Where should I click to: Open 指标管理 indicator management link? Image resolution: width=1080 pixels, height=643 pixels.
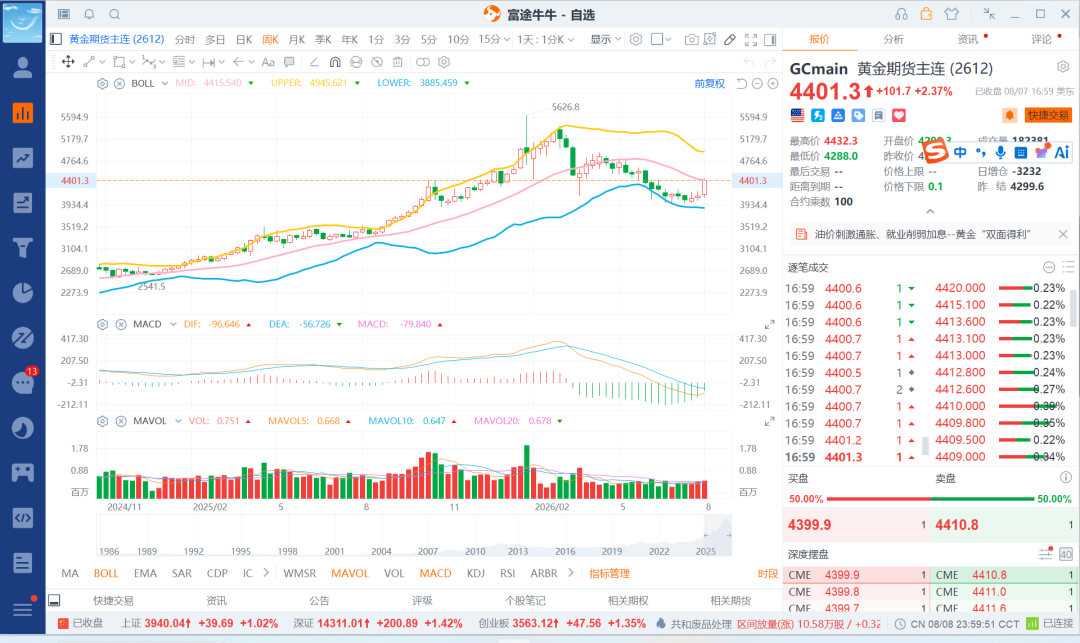610,573
